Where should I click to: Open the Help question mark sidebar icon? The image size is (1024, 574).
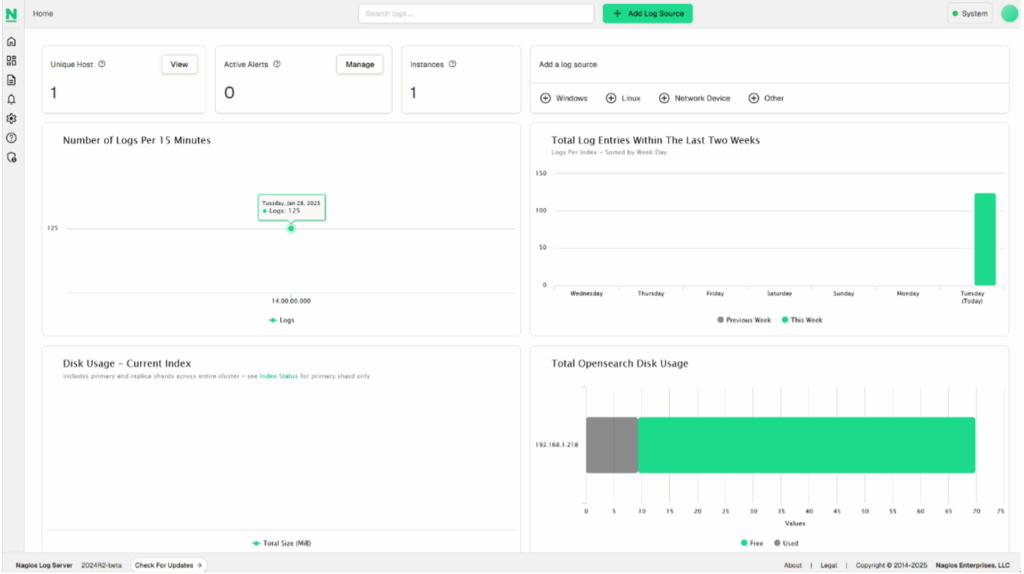[11, 138]
